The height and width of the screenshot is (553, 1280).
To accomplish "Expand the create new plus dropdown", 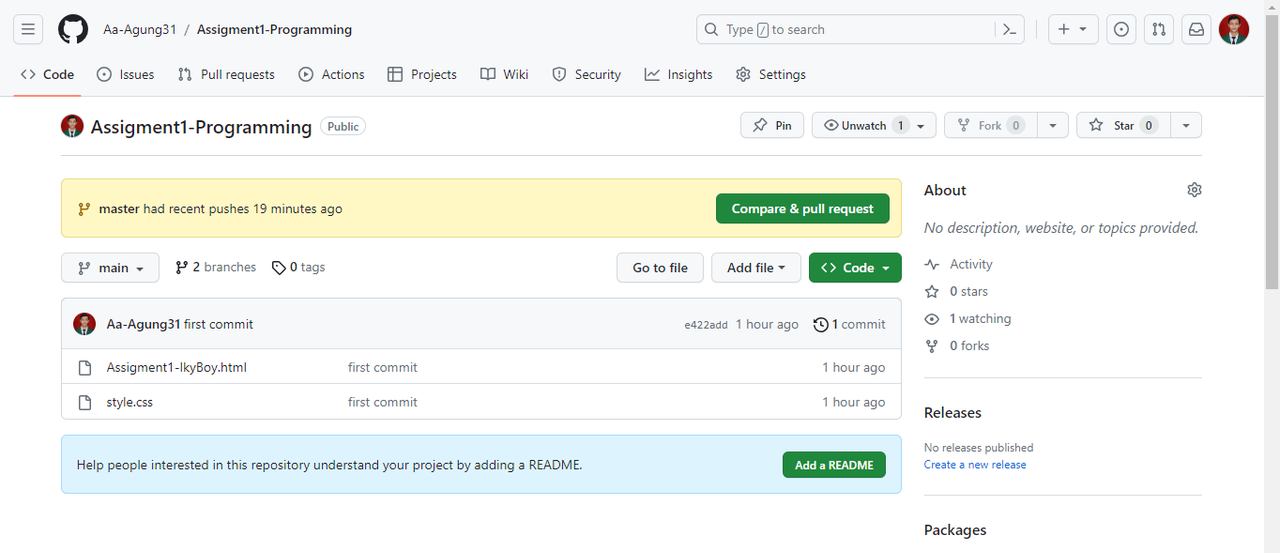I will click(x=1073, y=29).
